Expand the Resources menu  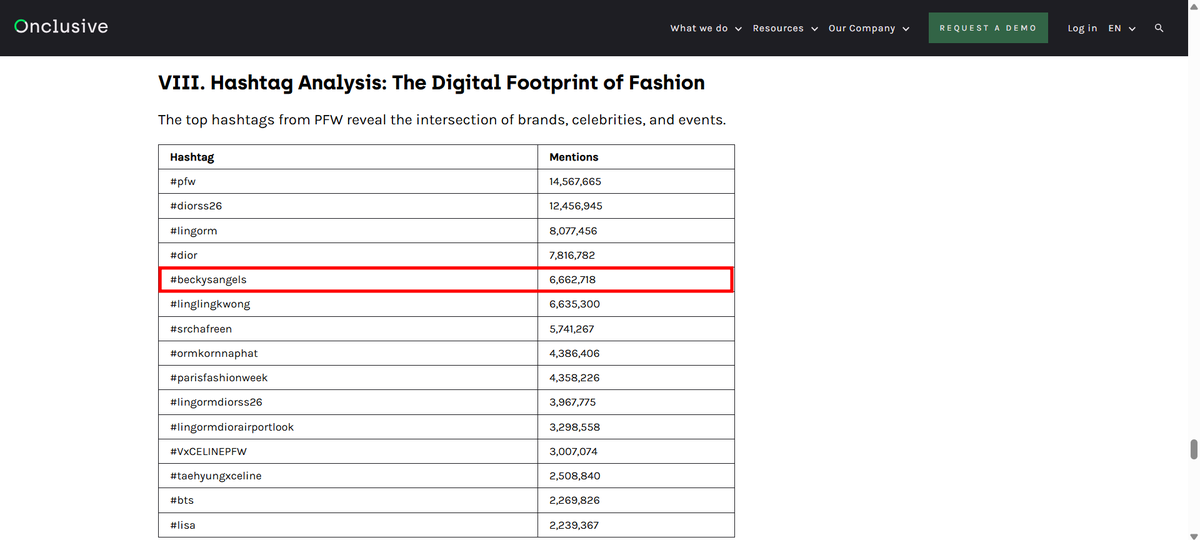[785, 28]
